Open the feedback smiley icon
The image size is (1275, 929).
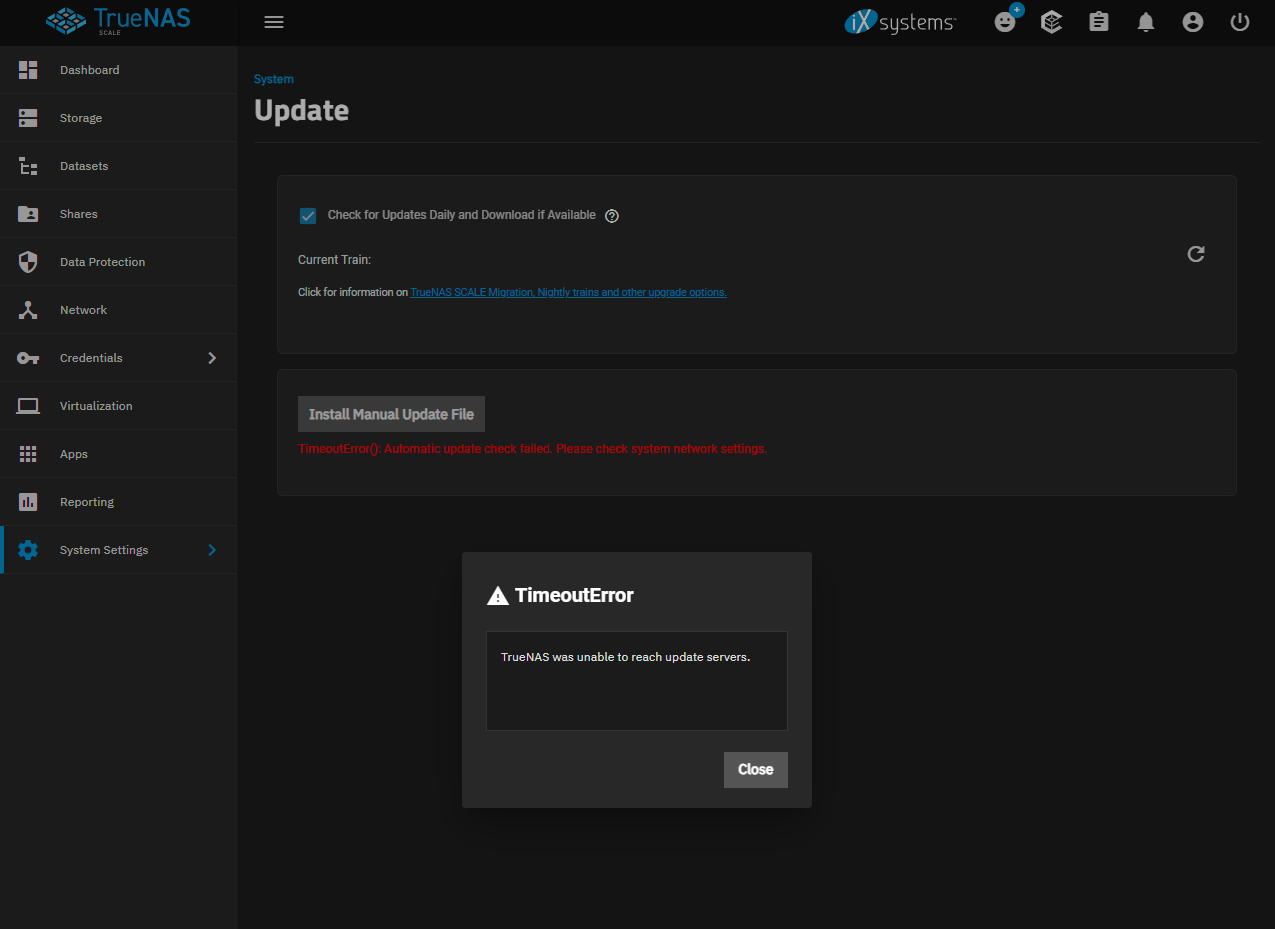[1005, 22]
